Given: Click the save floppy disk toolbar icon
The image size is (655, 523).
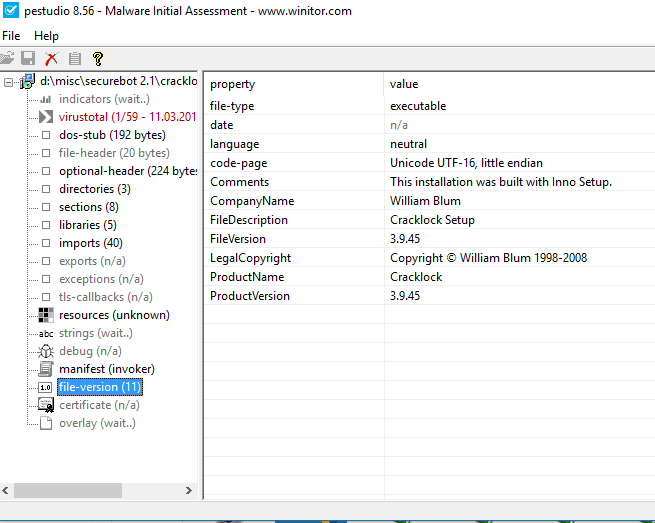Looking at the screenshot, I should [x=29, y=59].
